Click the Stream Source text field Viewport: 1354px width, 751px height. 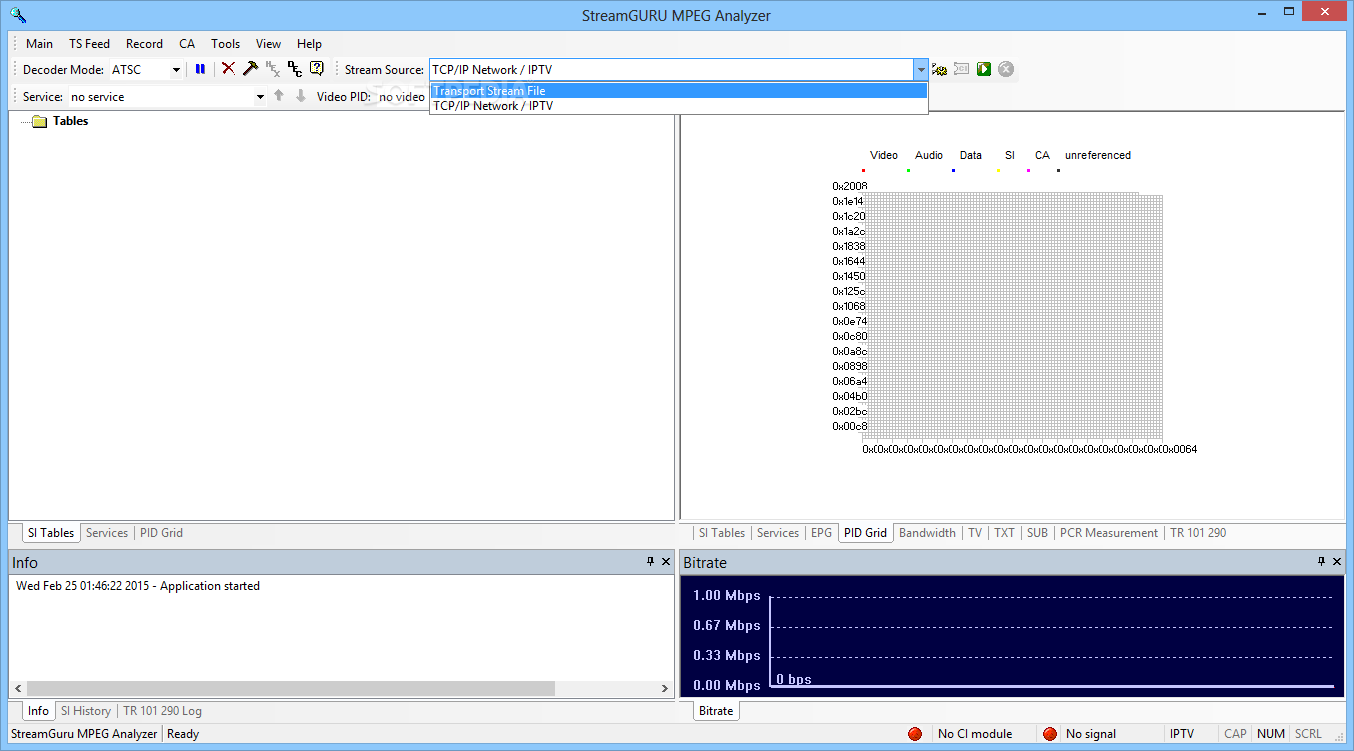point(670,70)
